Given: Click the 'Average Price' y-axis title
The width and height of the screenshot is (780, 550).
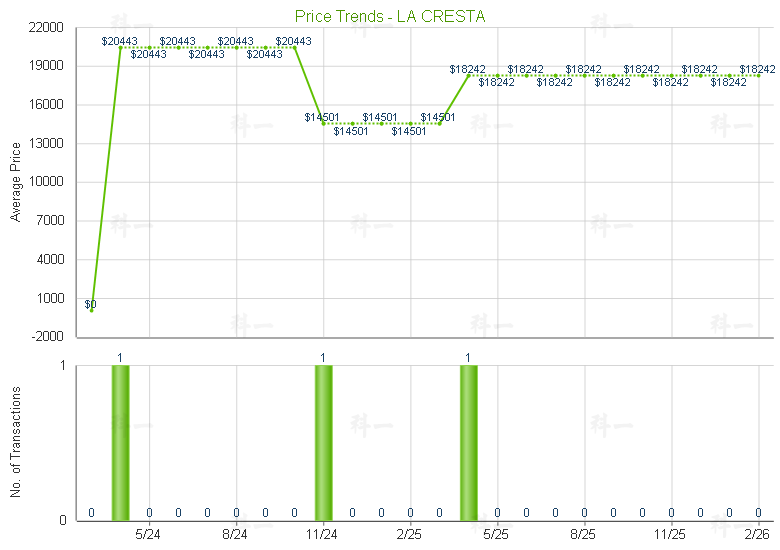Looking at the screenshot, I should coord(15,182).
